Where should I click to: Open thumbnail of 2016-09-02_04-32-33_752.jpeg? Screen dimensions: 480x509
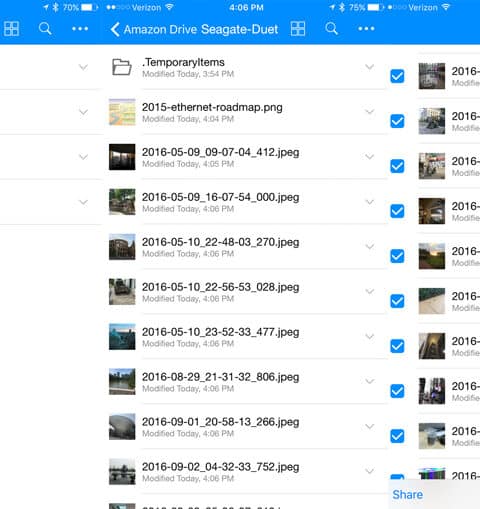(122, 472)
